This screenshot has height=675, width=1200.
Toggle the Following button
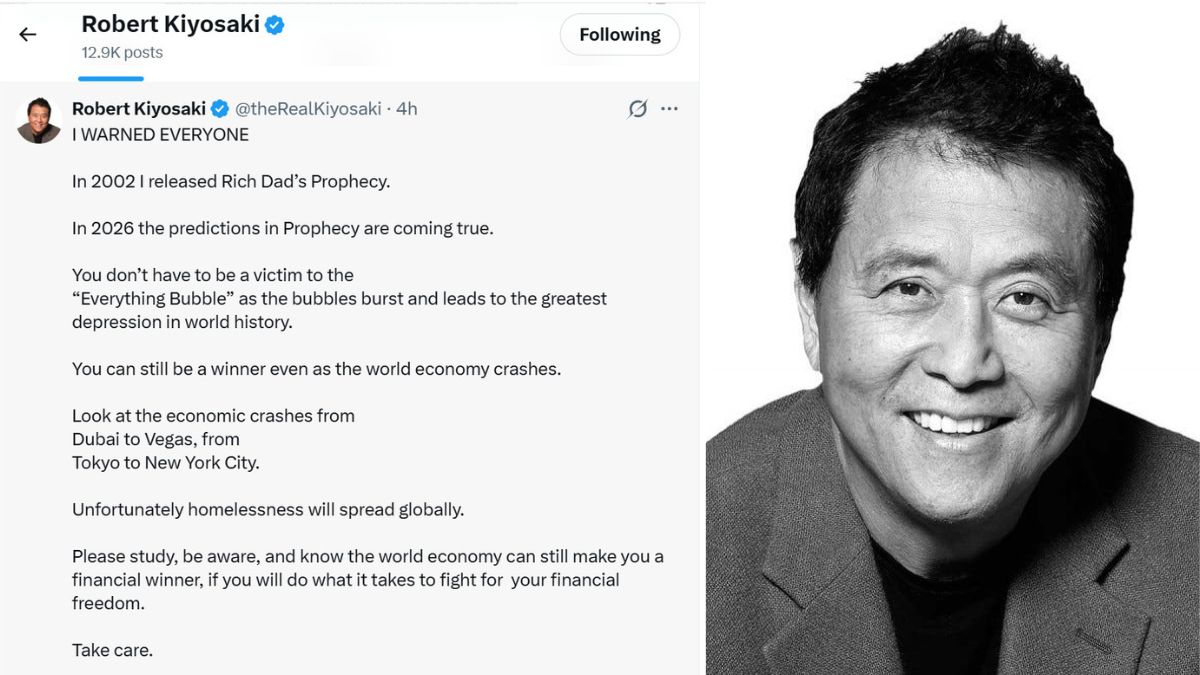(x=619, y=34)
